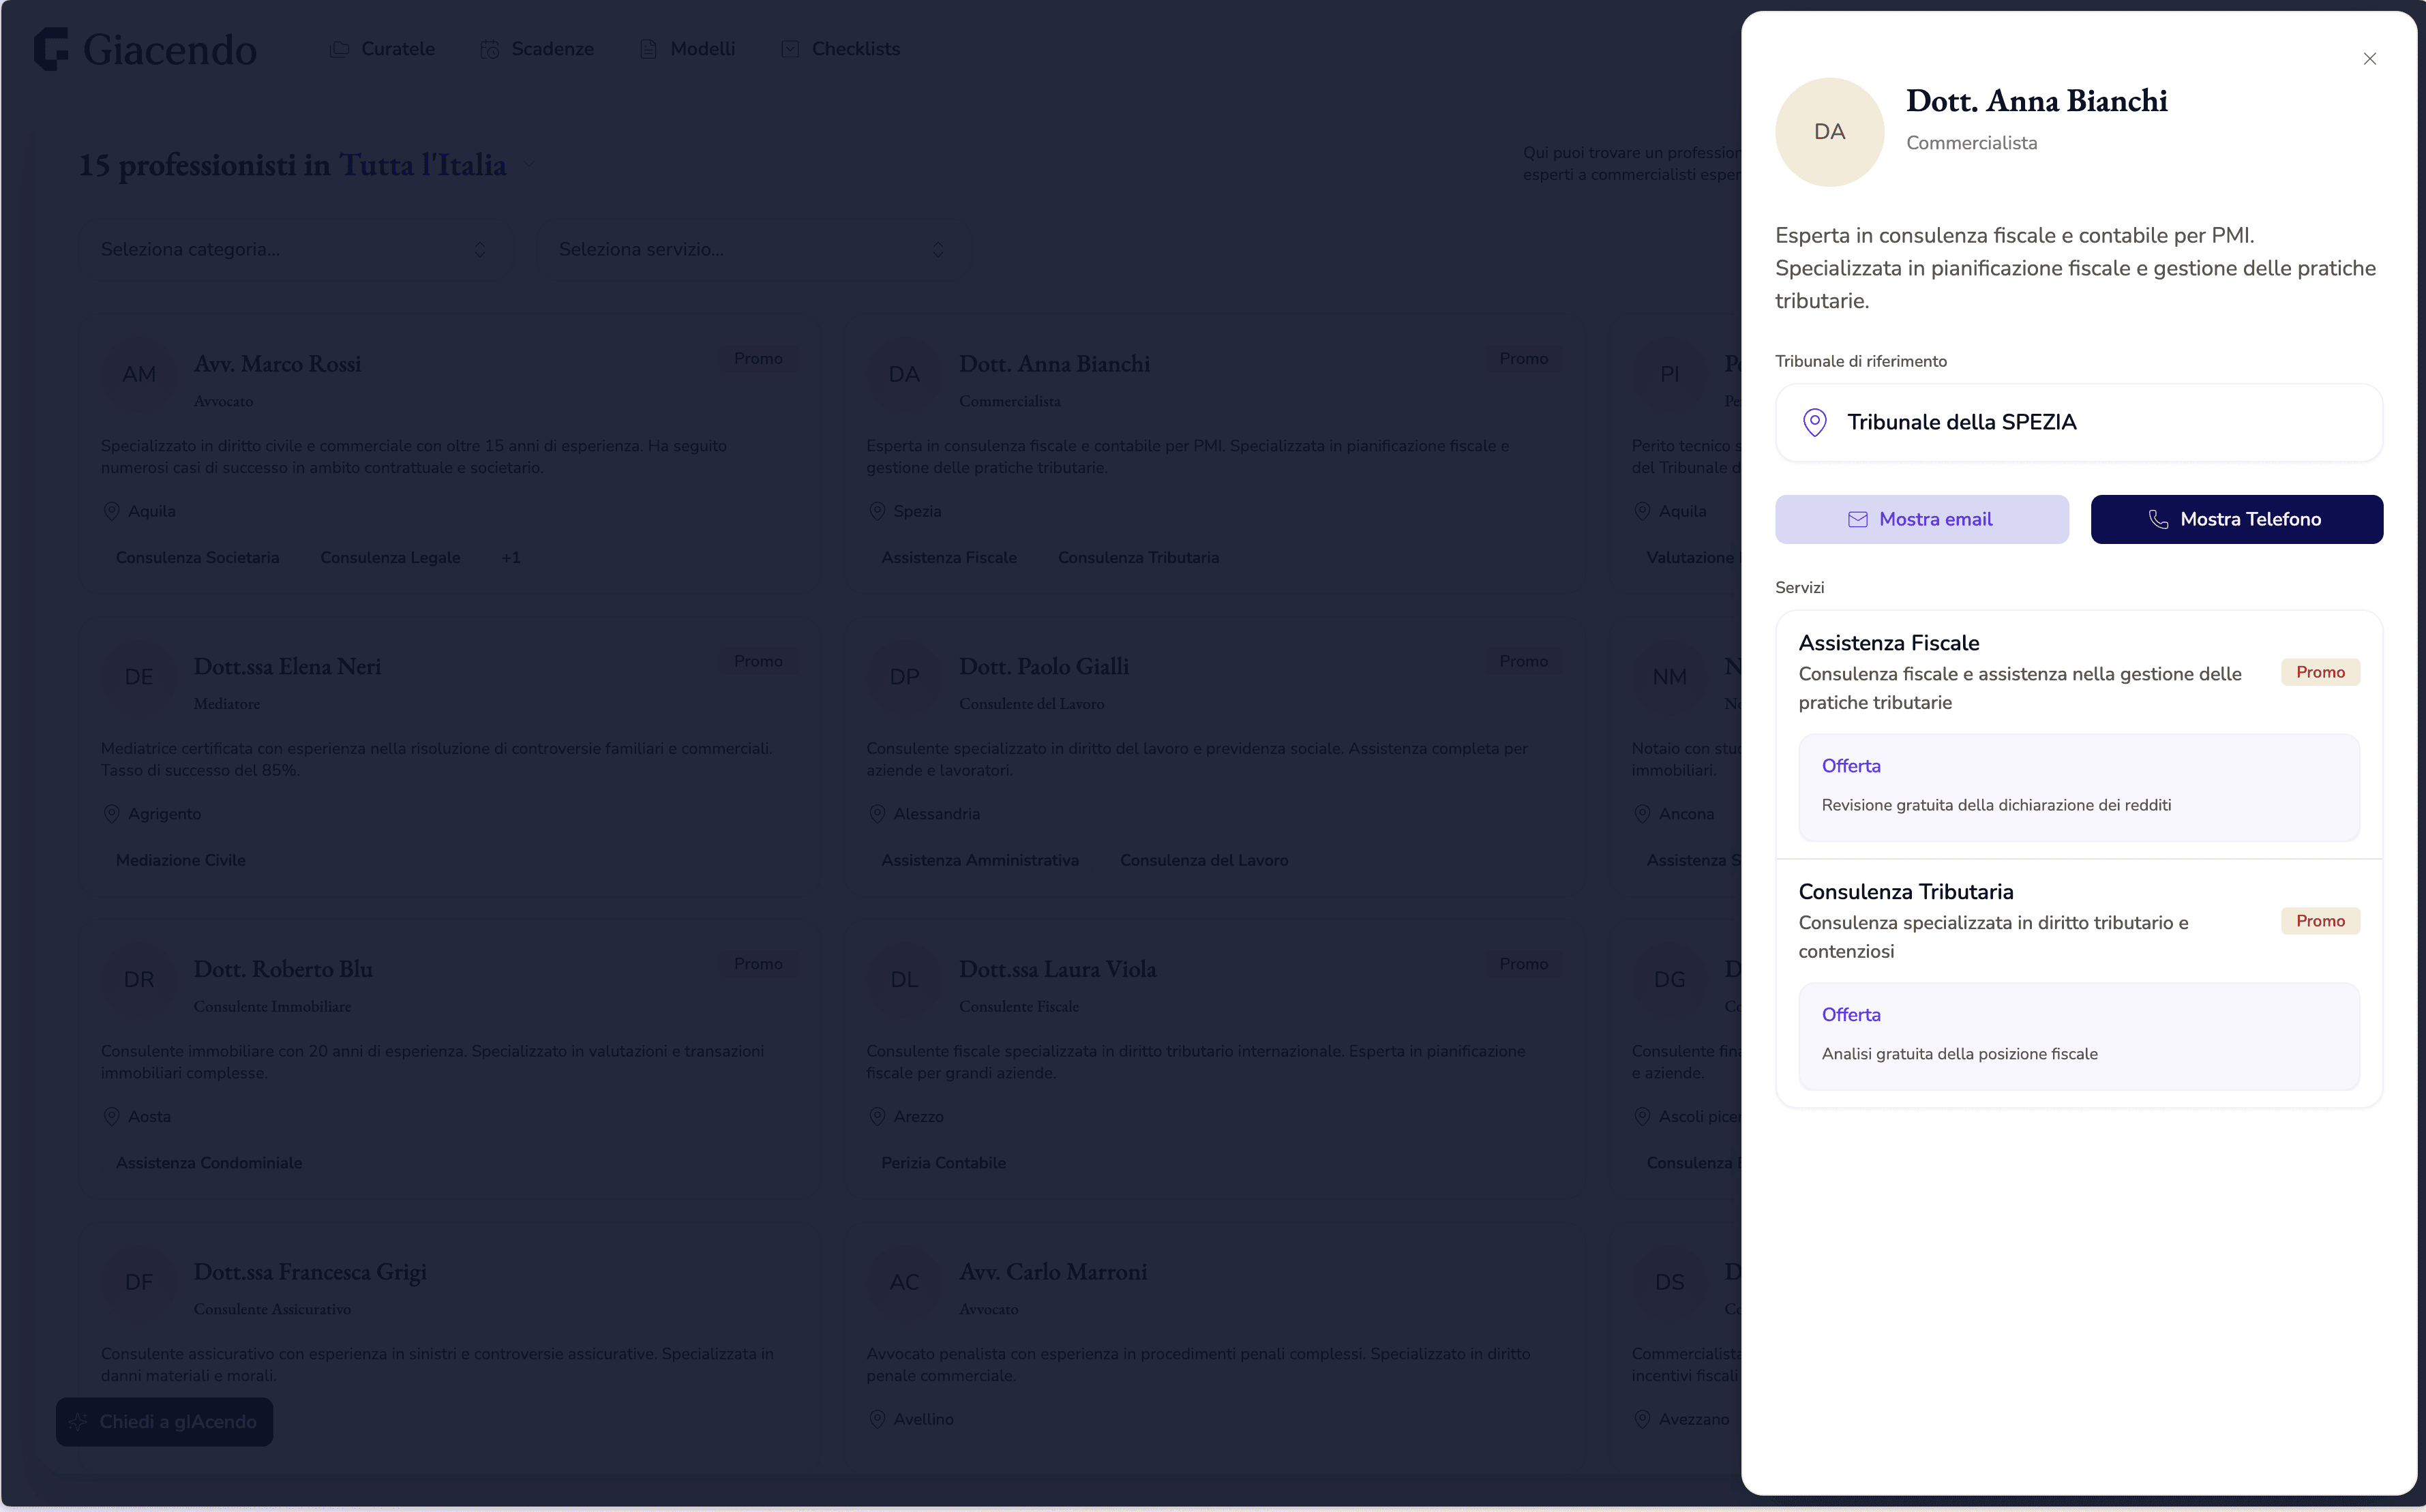
Task: Click the folder icon next to Curatele
Action: coord(340,49)
